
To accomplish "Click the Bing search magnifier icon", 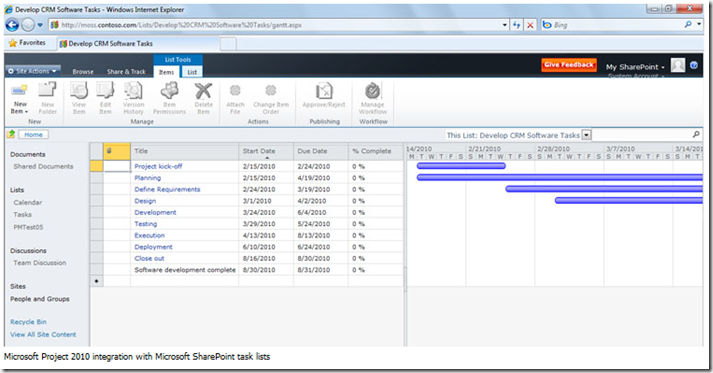I will tap(688, 25).
